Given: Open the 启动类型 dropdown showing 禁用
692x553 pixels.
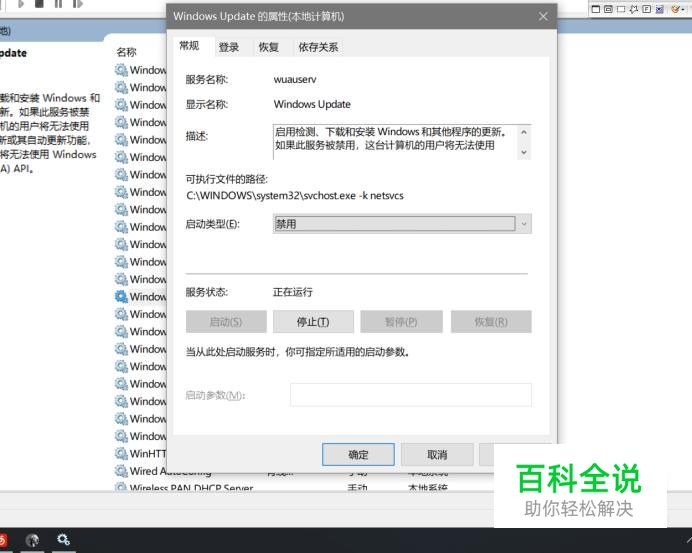Looking at the screenshot, I should 402,224.
